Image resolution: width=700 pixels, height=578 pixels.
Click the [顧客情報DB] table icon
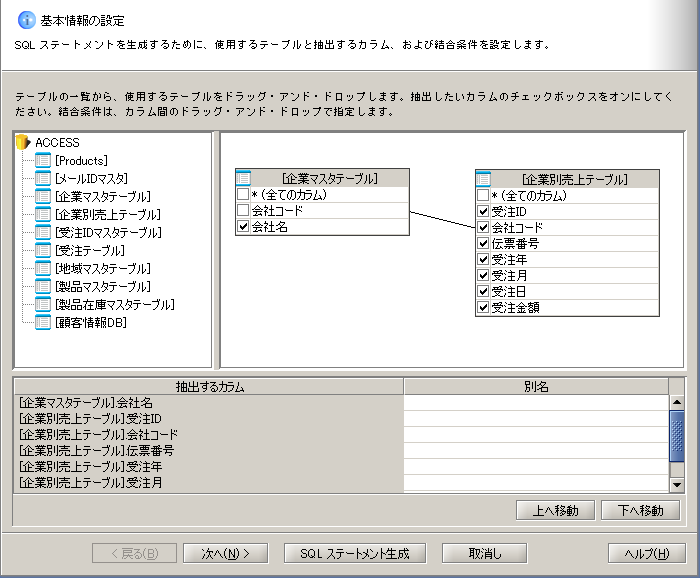(x=42, y=323)
